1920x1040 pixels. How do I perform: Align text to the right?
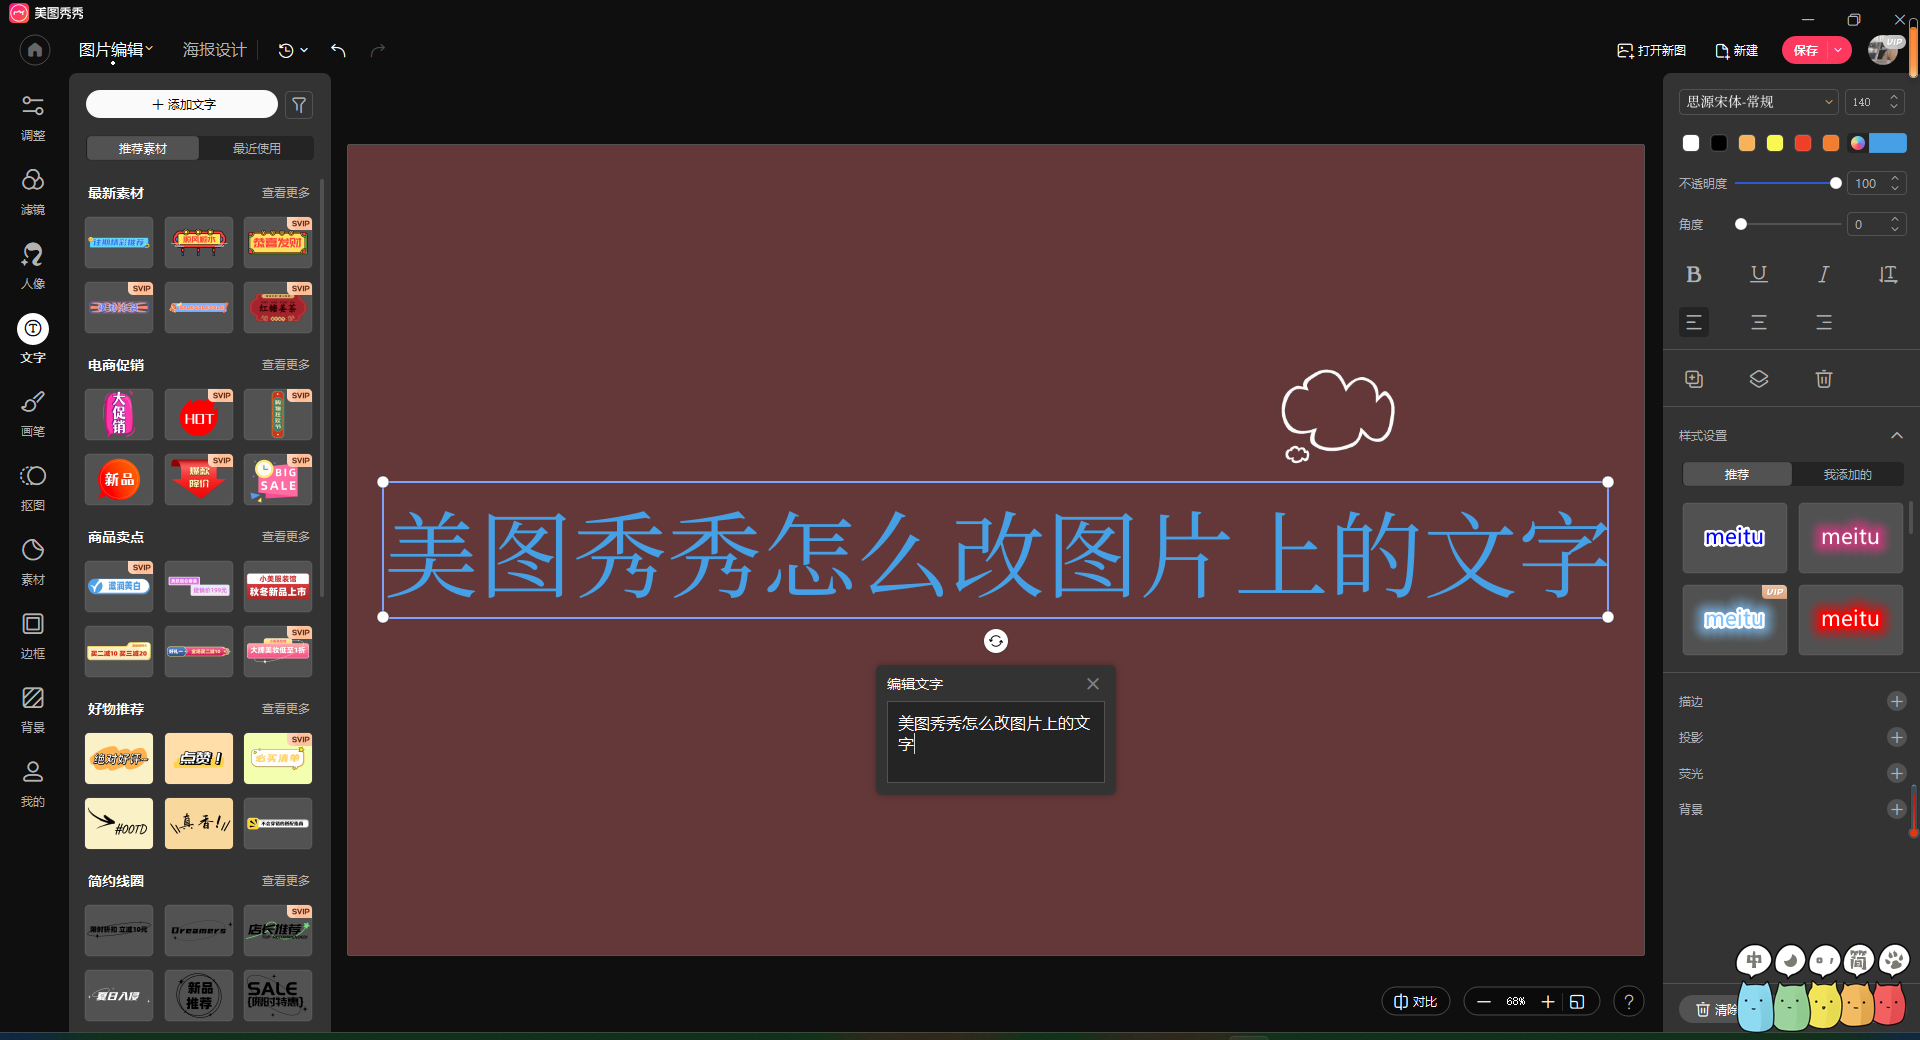pyautogui.click(x=1824, y=322)
